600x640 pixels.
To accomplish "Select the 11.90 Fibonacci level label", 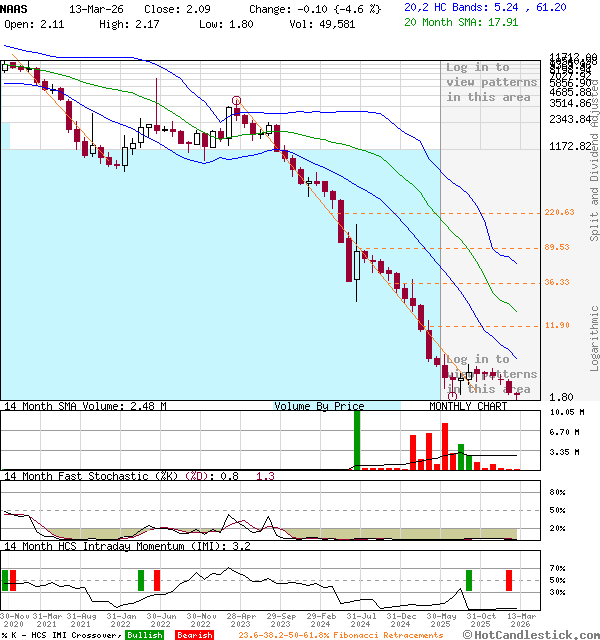I will click(x=559, y=326).
